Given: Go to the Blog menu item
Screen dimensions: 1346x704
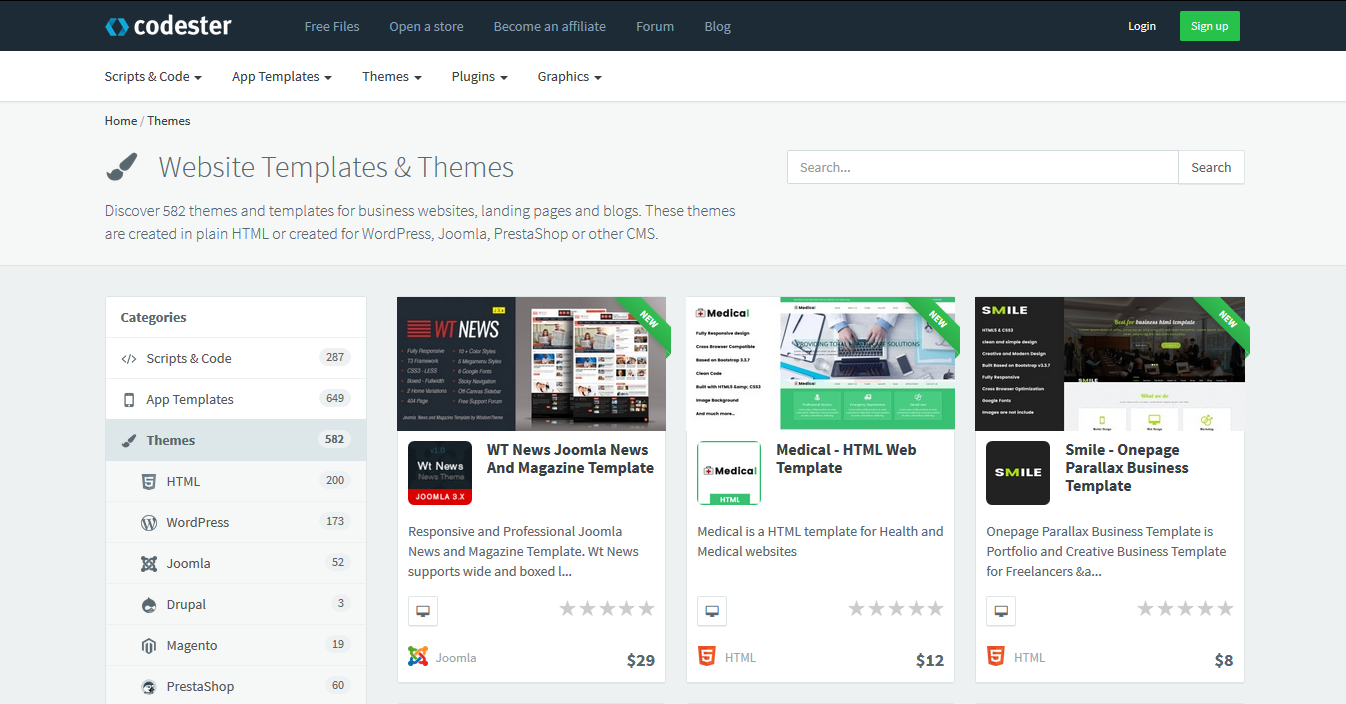Looking at the screenshot, I should click(x=717, y=26).
